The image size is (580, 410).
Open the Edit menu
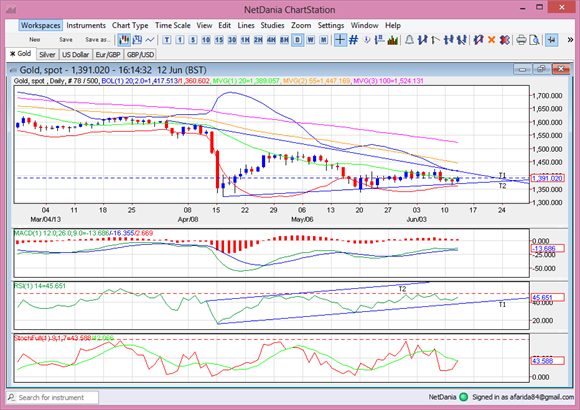(225, 25)
